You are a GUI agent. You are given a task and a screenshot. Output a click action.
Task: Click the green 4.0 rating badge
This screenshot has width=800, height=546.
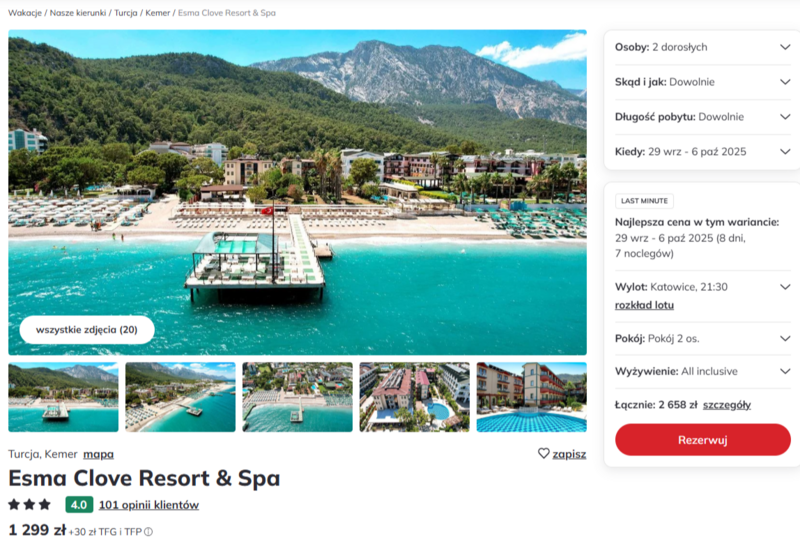click(79, 505)
